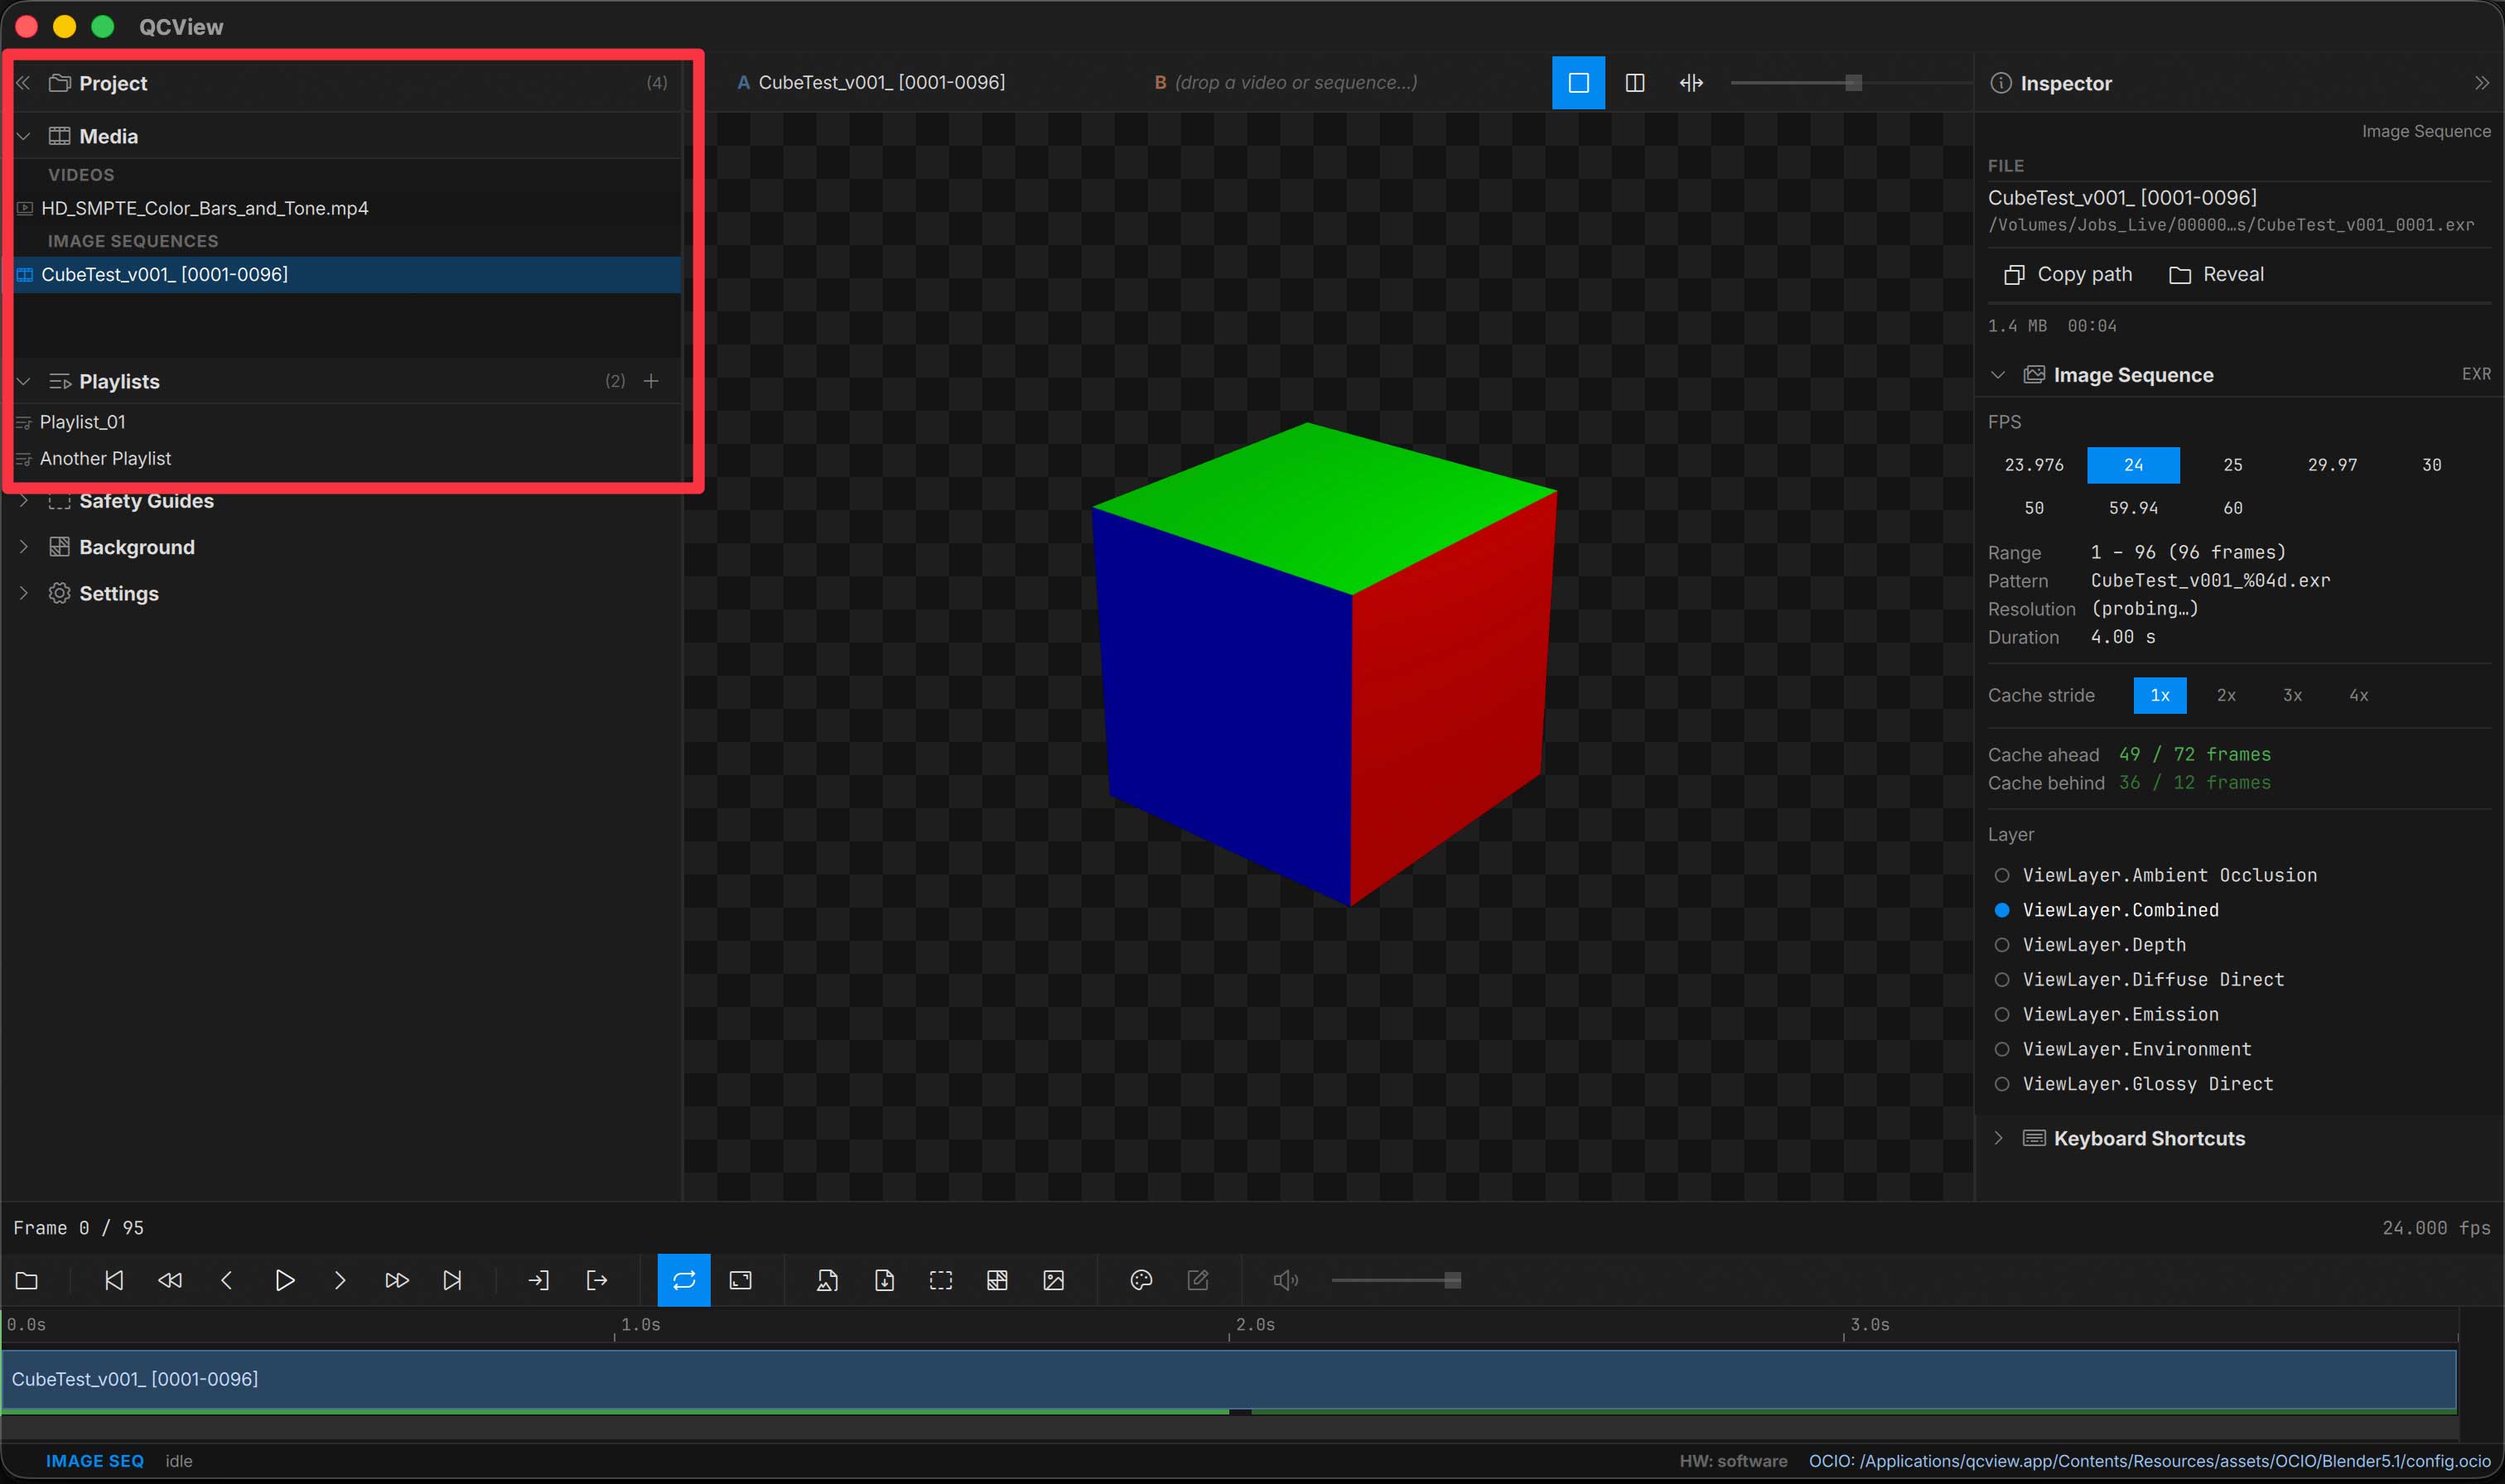Set FPS to 23.976
The image size is (2505, 1484).
2034,465
